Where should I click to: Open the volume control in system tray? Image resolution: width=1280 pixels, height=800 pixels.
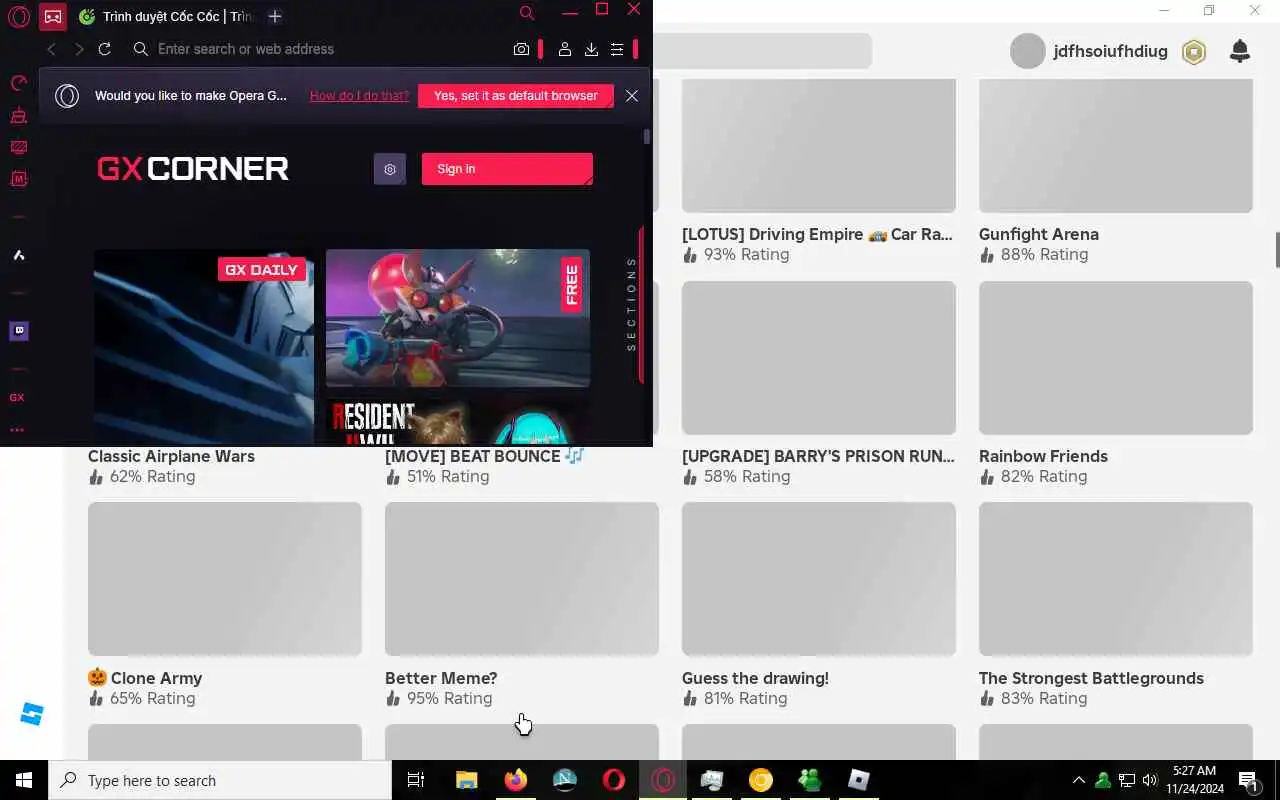pos(1150,780)
